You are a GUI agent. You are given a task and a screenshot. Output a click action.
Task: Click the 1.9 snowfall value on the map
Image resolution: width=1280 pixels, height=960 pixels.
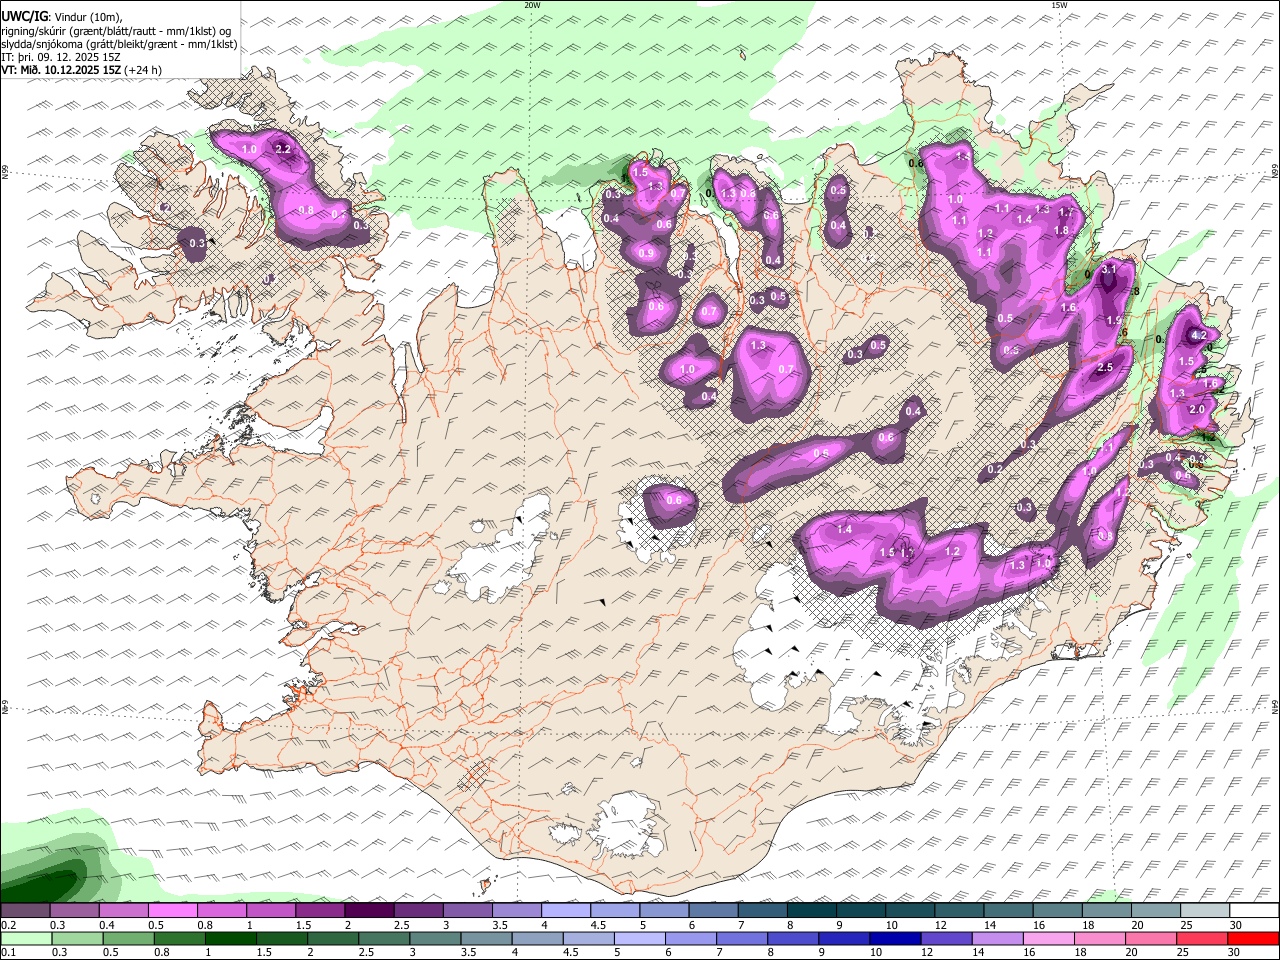(1114, 320)
